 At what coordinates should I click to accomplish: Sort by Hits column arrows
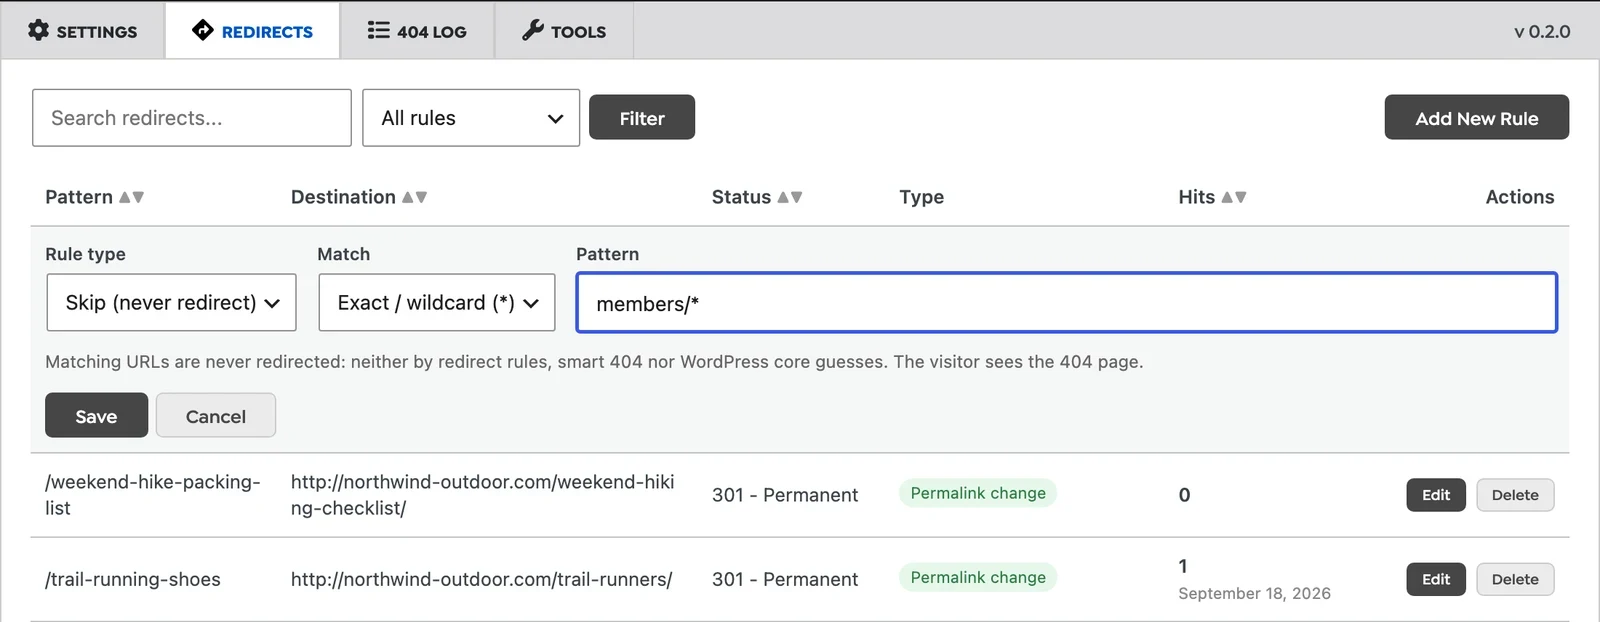click(x=1234, y=197)
